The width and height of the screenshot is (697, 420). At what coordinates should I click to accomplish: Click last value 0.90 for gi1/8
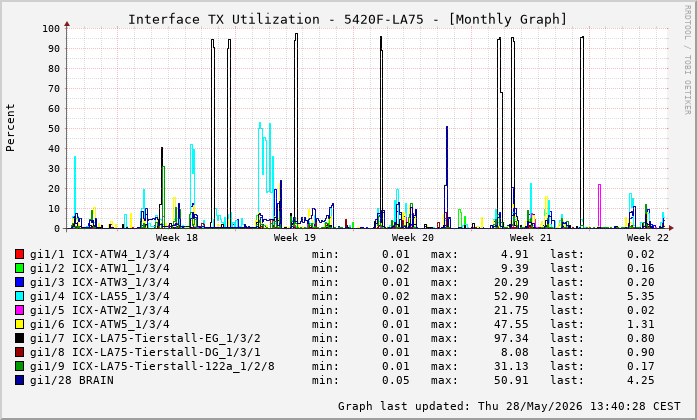coord(641,352)
